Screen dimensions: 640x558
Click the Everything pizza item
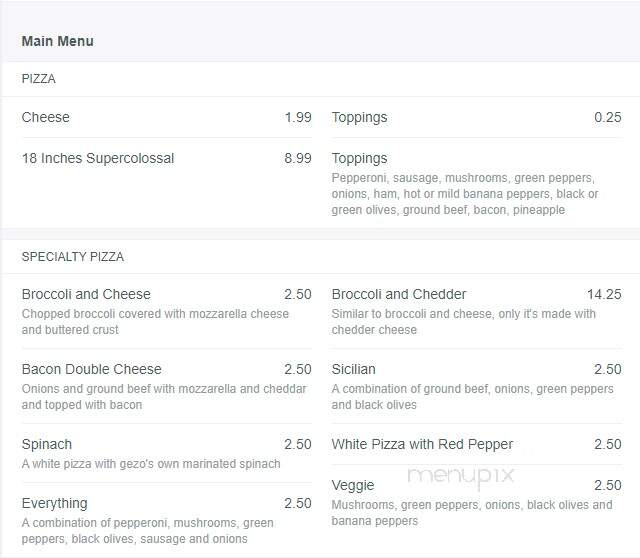click(167, 520)
